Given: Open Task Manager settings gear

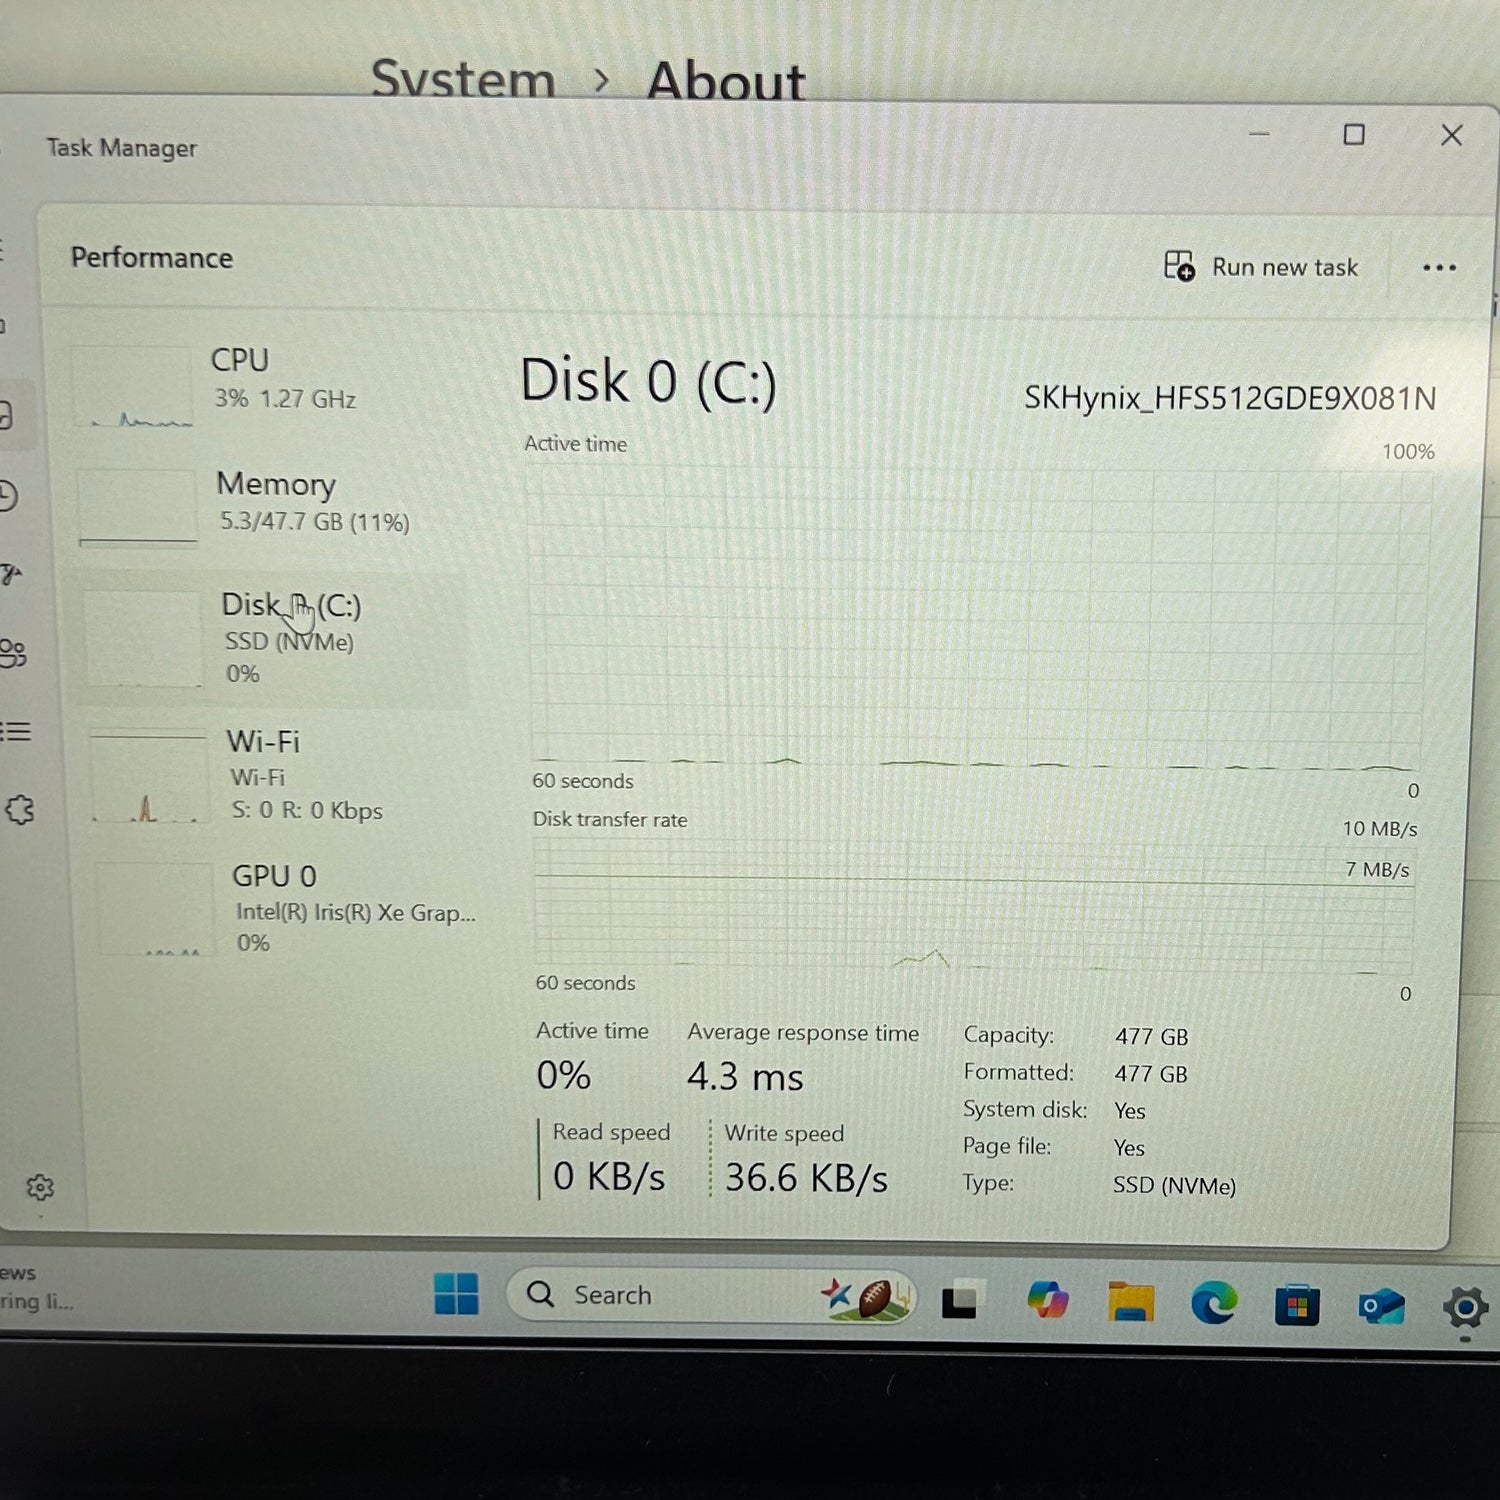Looking at the screenshot, I should click(x=40, y=1187).
